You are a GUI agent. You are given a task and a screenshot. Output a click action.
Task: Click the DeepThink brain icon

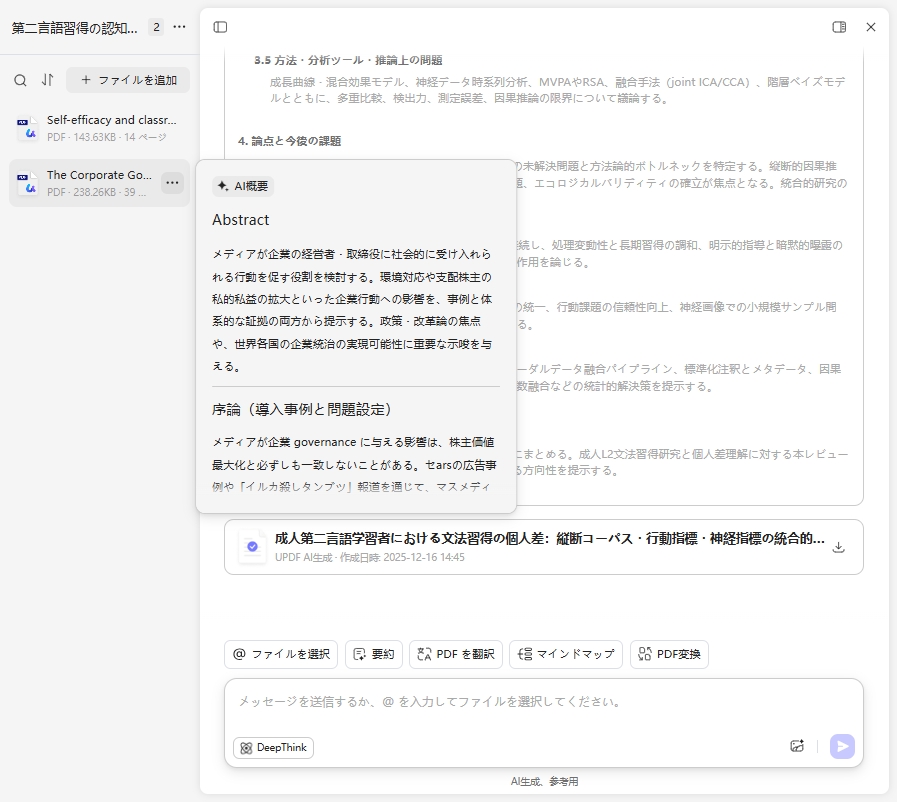click(248, 747)
